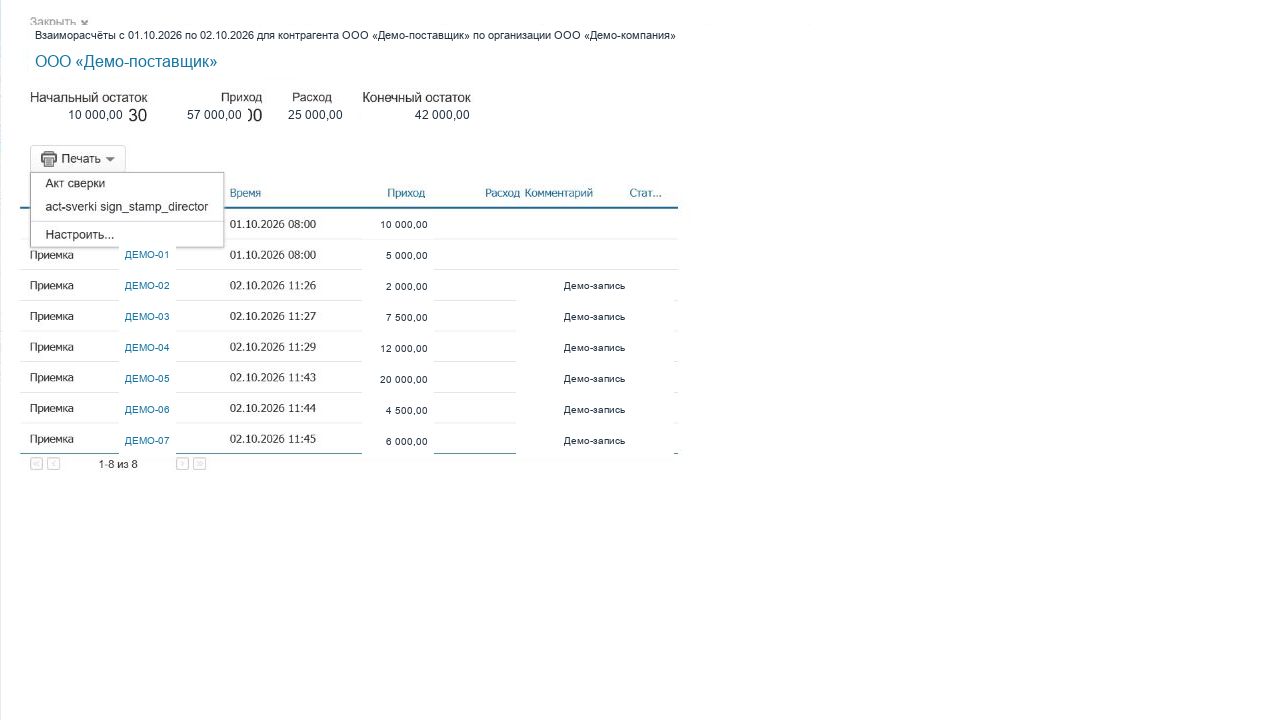Sort by the Стат... column header
The width and height of the screenshot is (1280, 720).
(x=645, y=193)
